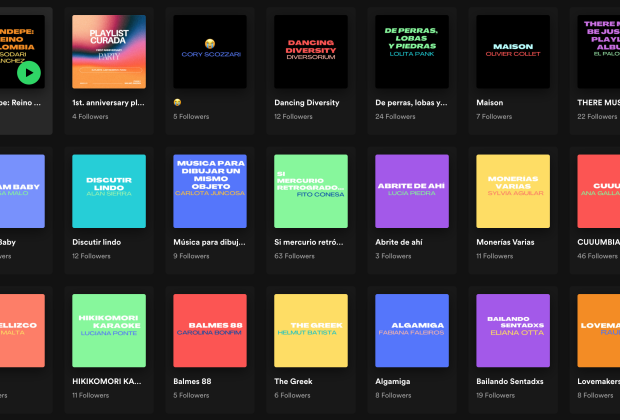The height and width of the screenshot is (420, 620).
Task: Click the Maison playlist title text
Action: [492, 102]
